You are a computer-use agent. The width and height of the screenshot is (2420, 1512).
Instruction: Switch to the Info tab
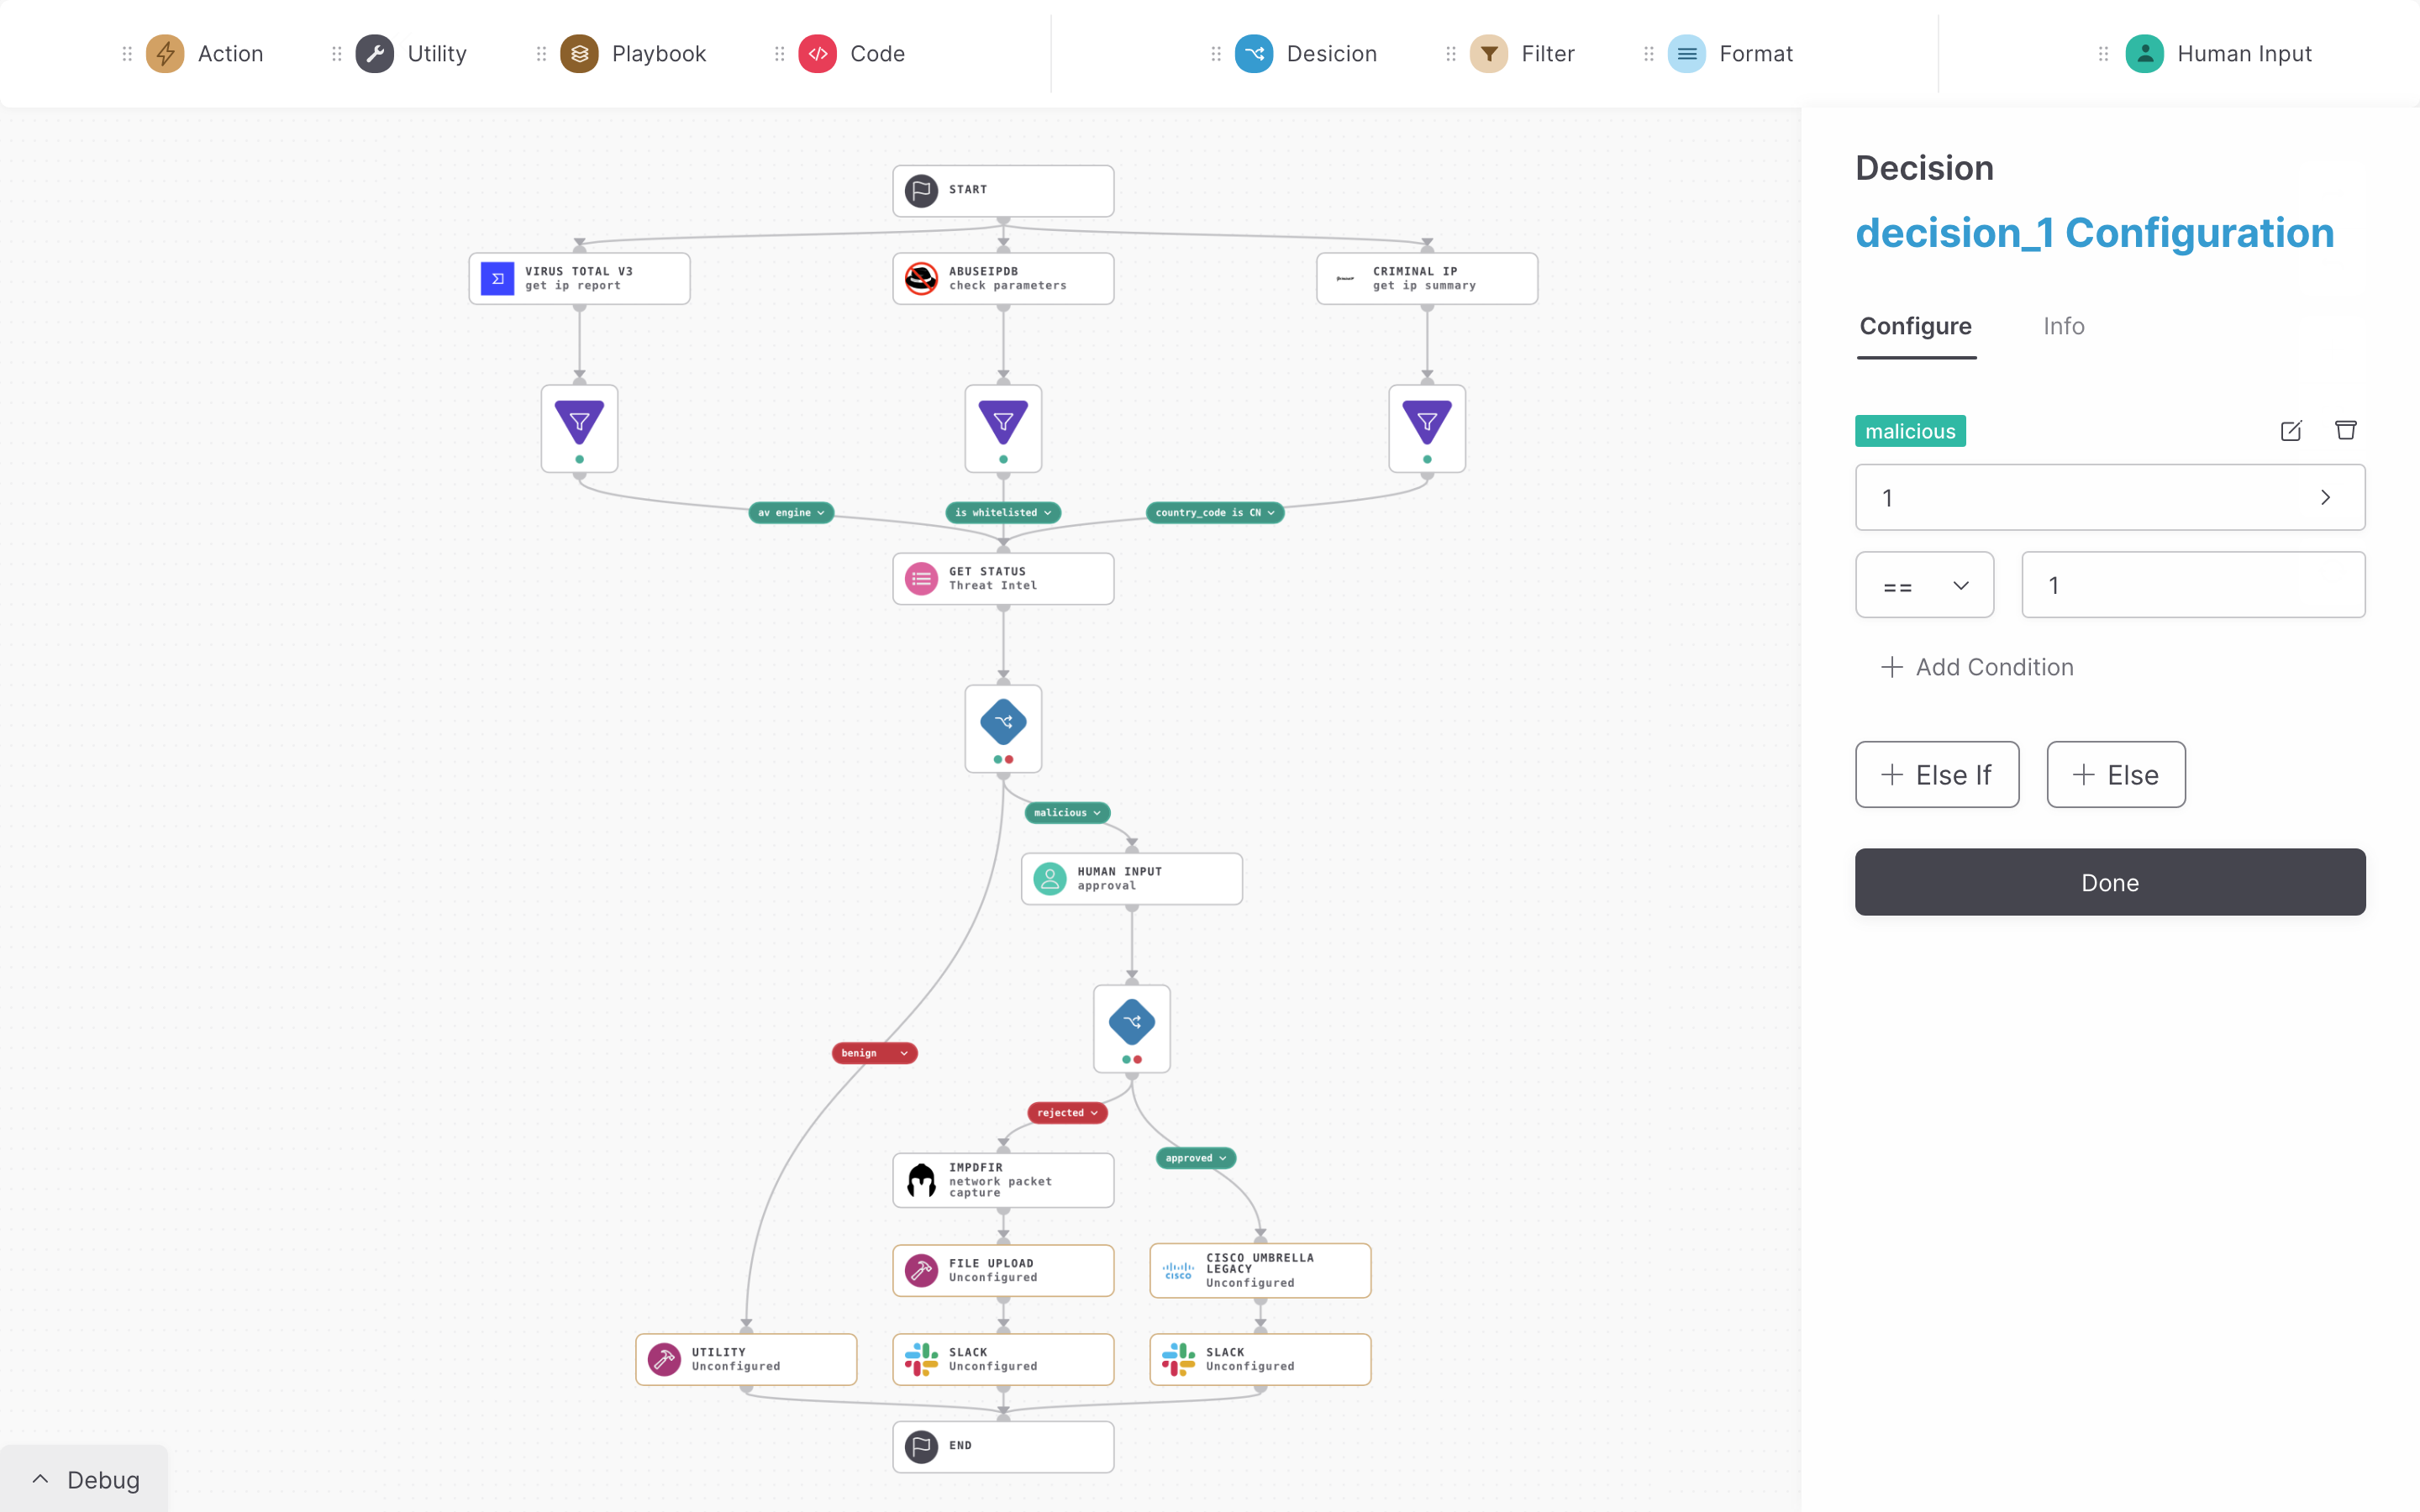pos(2063,326)
